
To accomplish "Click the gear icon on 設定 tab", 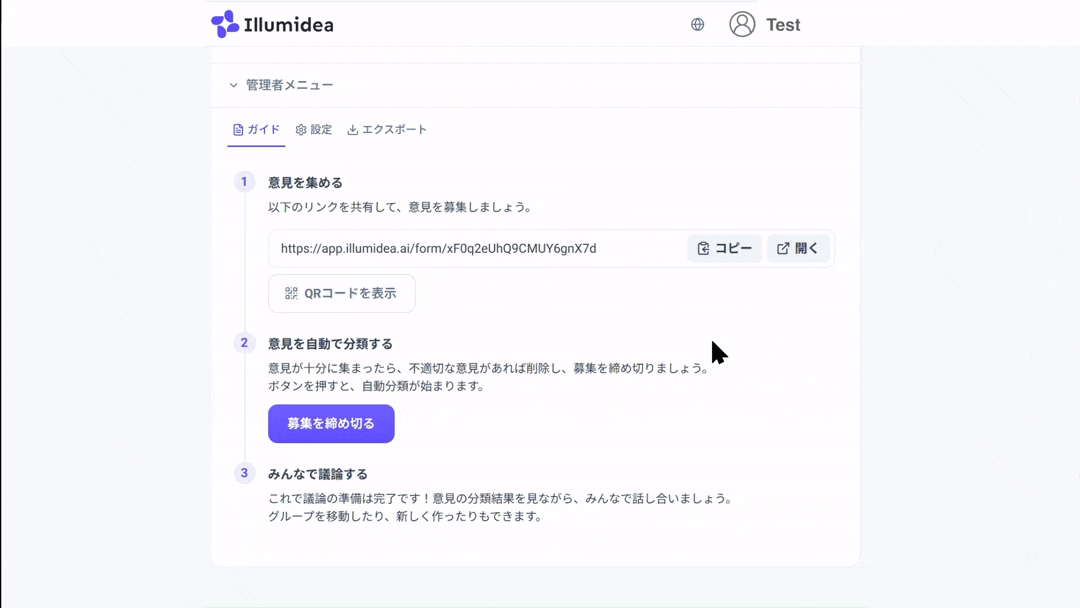I will (301, 130).
